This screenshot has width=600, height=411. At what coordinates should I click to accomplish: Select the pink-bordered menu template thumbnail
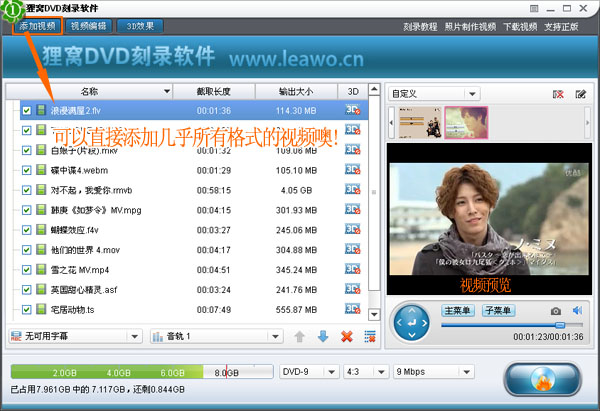click(466, 122)
